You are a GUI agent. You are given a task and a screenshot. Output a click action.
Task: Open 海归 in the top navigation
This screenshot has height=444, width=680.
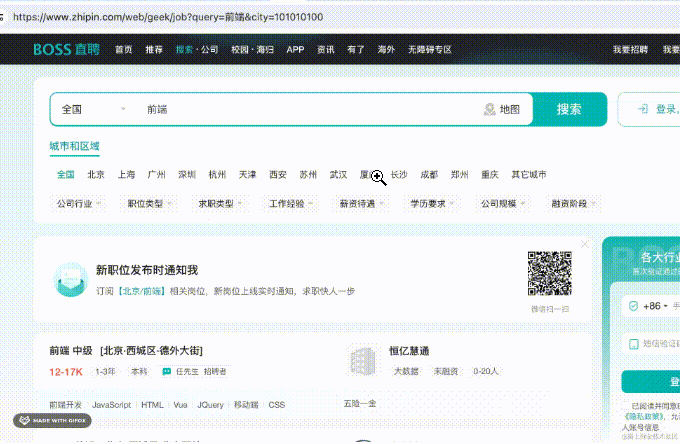coord(265,49)
